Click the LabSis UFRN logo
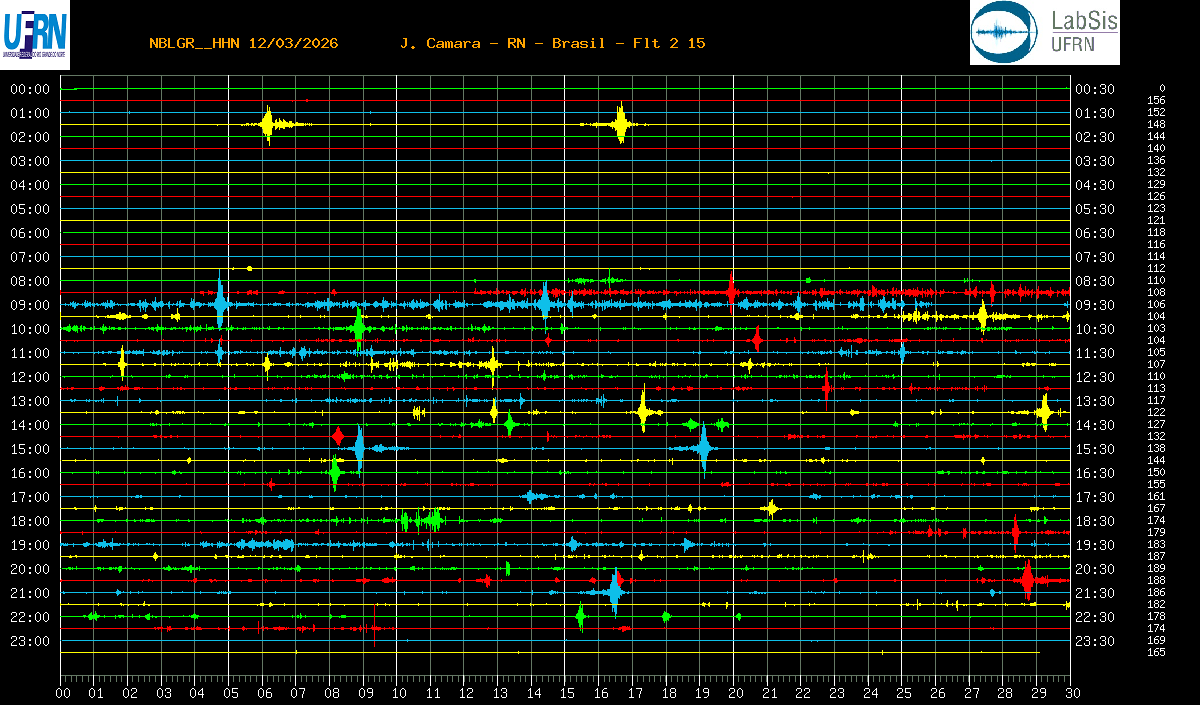The width and height of the screenshot is (1200, 705). (x=1044, y=33)
